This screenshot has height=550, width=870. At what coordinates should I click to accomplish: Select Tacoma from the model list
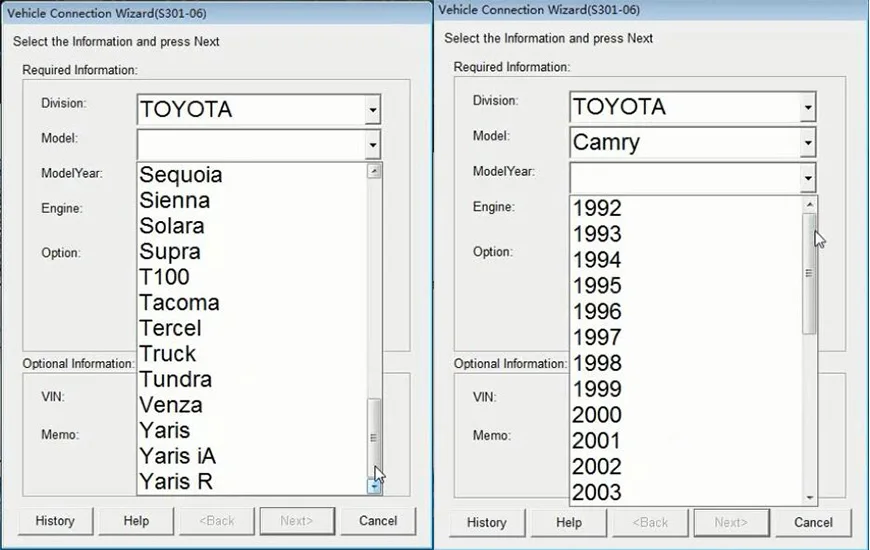click(252, 302)
